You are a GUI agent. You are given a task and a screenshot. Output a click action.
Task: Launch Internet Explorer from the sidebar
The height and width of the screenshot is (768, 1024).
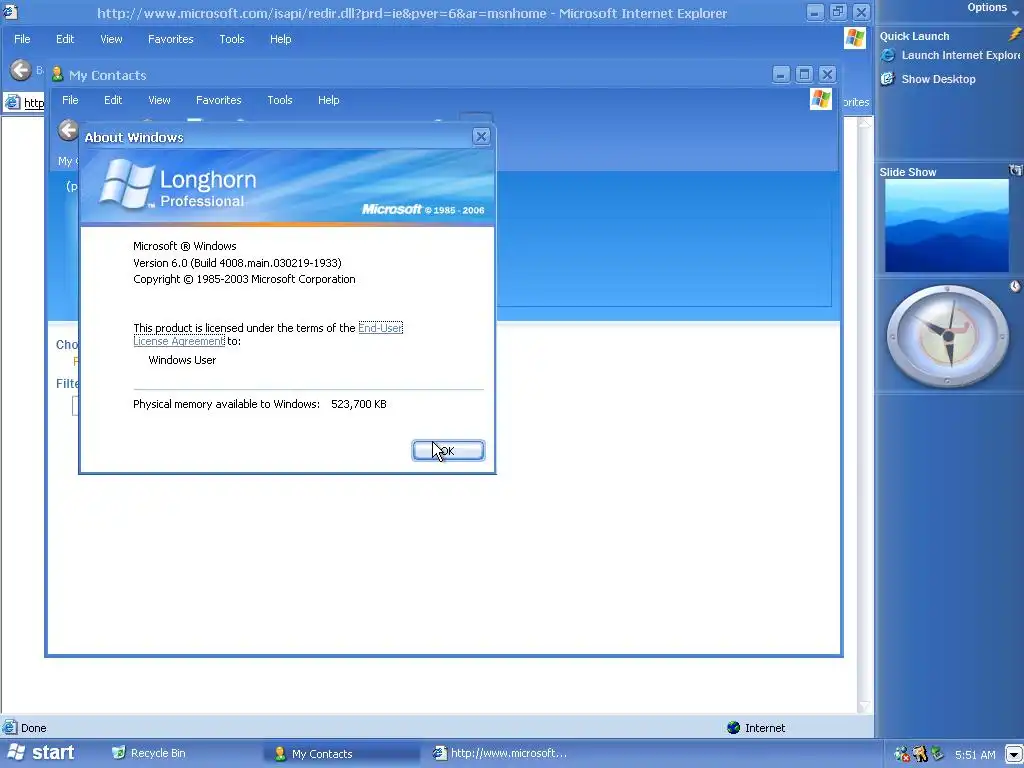[951, 56]
